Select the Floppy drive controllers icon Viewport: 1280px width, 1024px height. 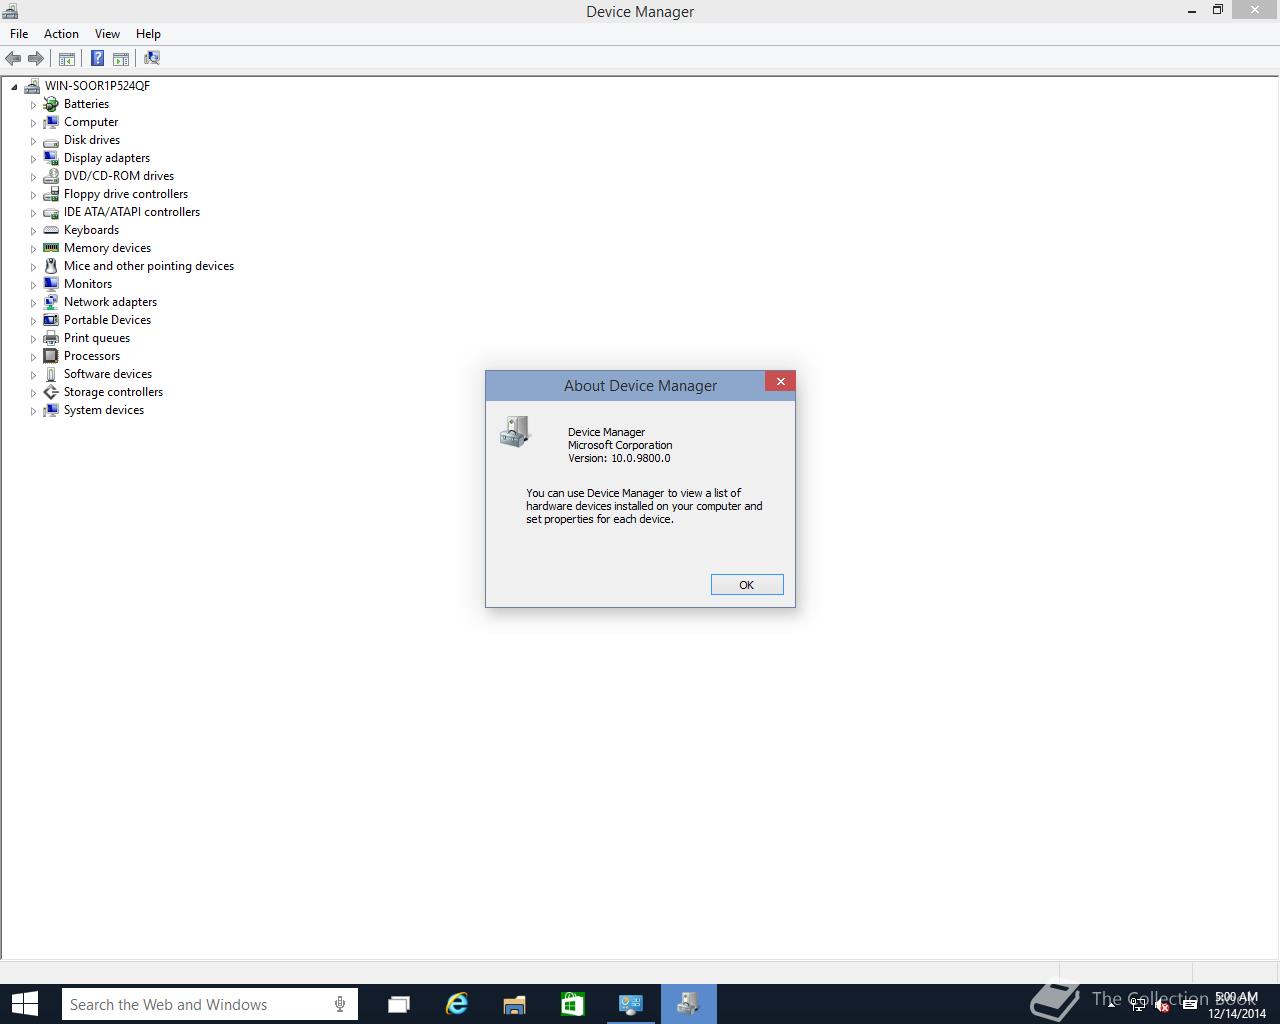tap(51, 194)
